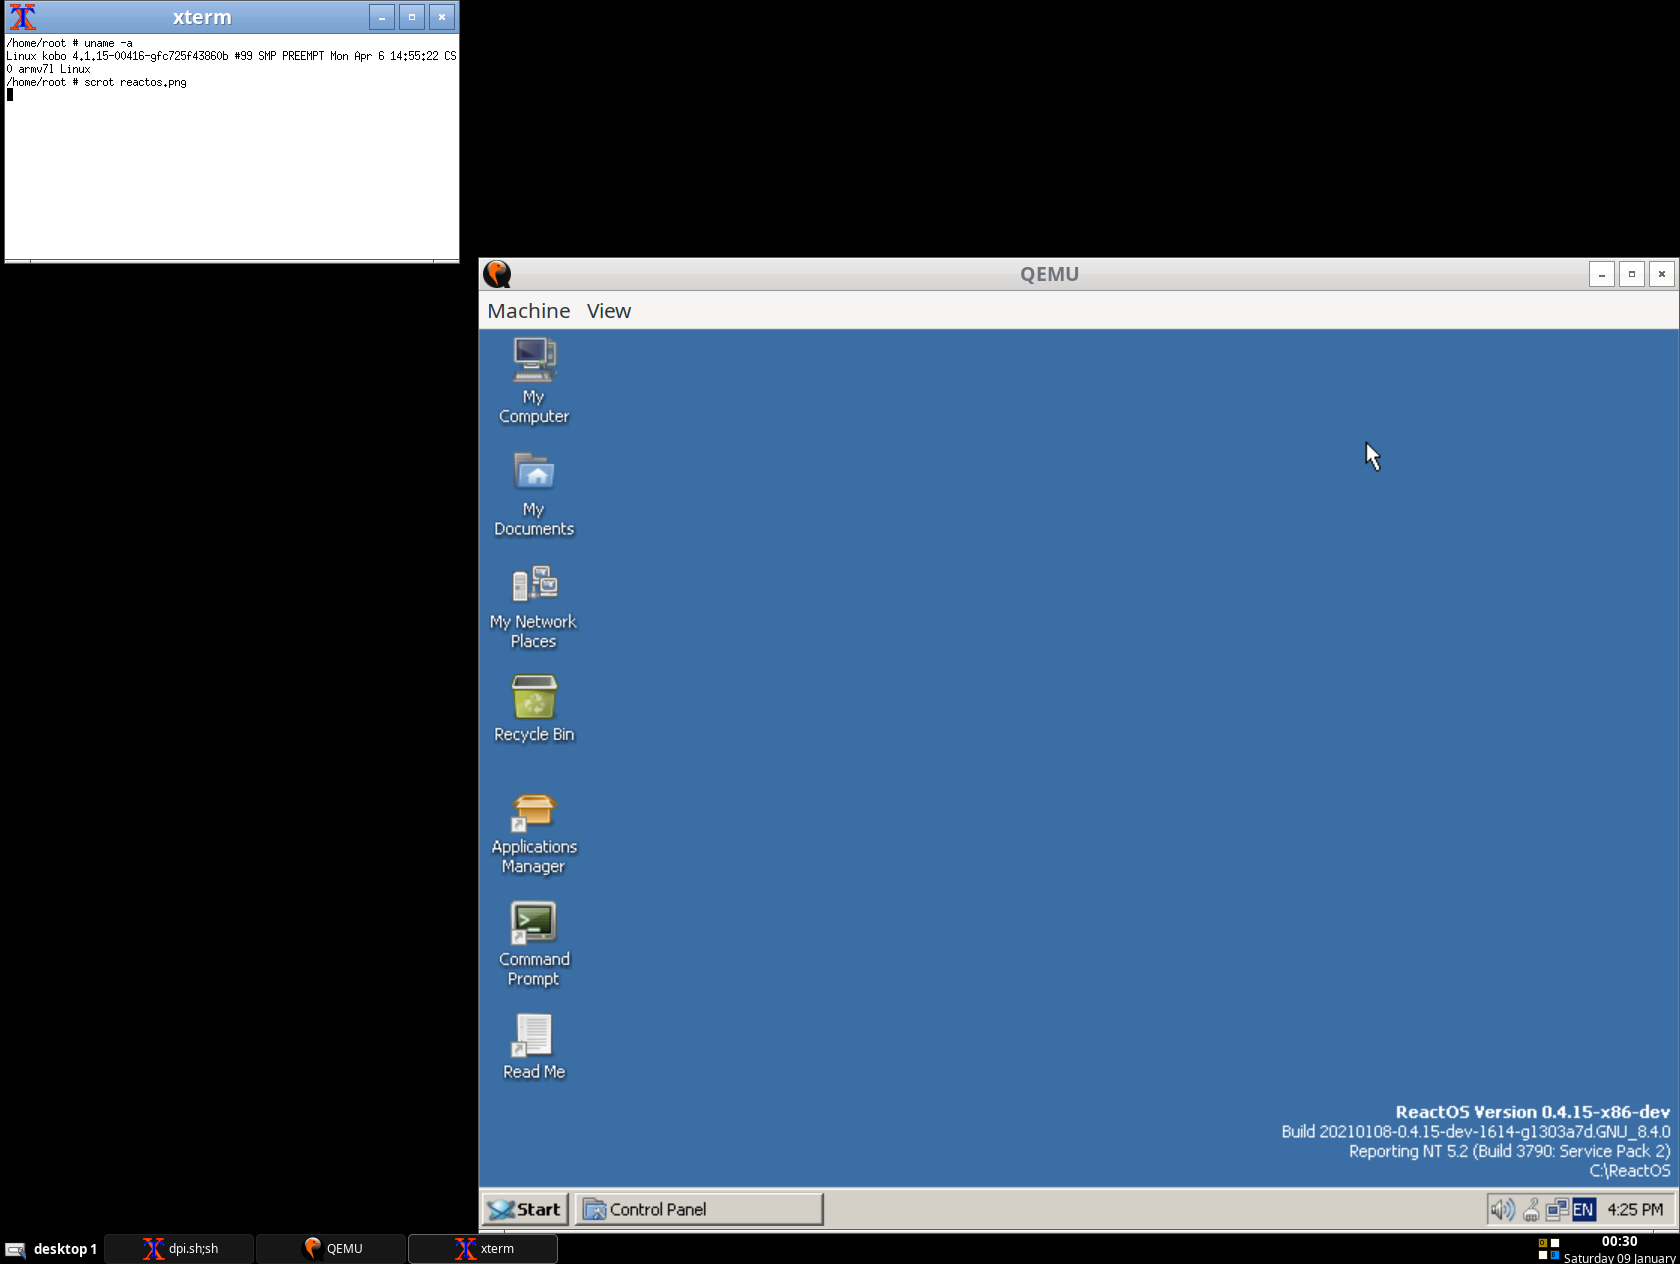Click the EN keyboard layout indicator
This screenshot has height=1264, width=1680.
[1583, 1210]
